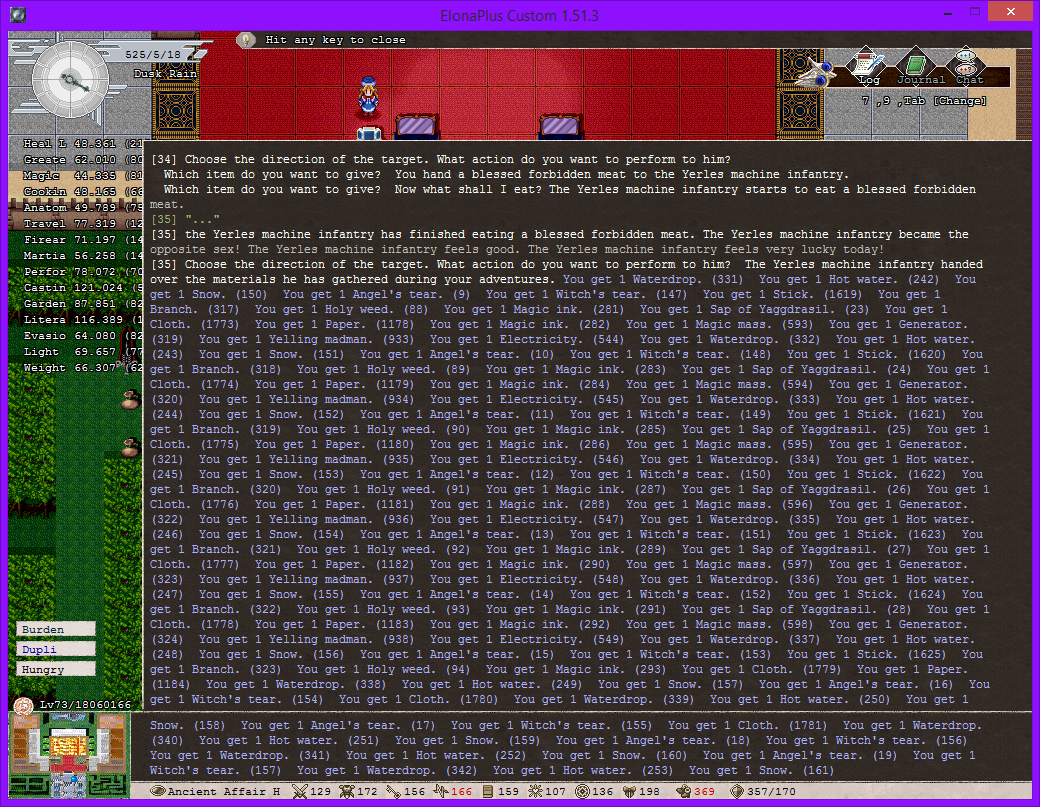Image resolution: width=1040 pixels, height=807 pixels.
Task: Click the 'Ancient Affair H' location text
Action: [224, 791]
